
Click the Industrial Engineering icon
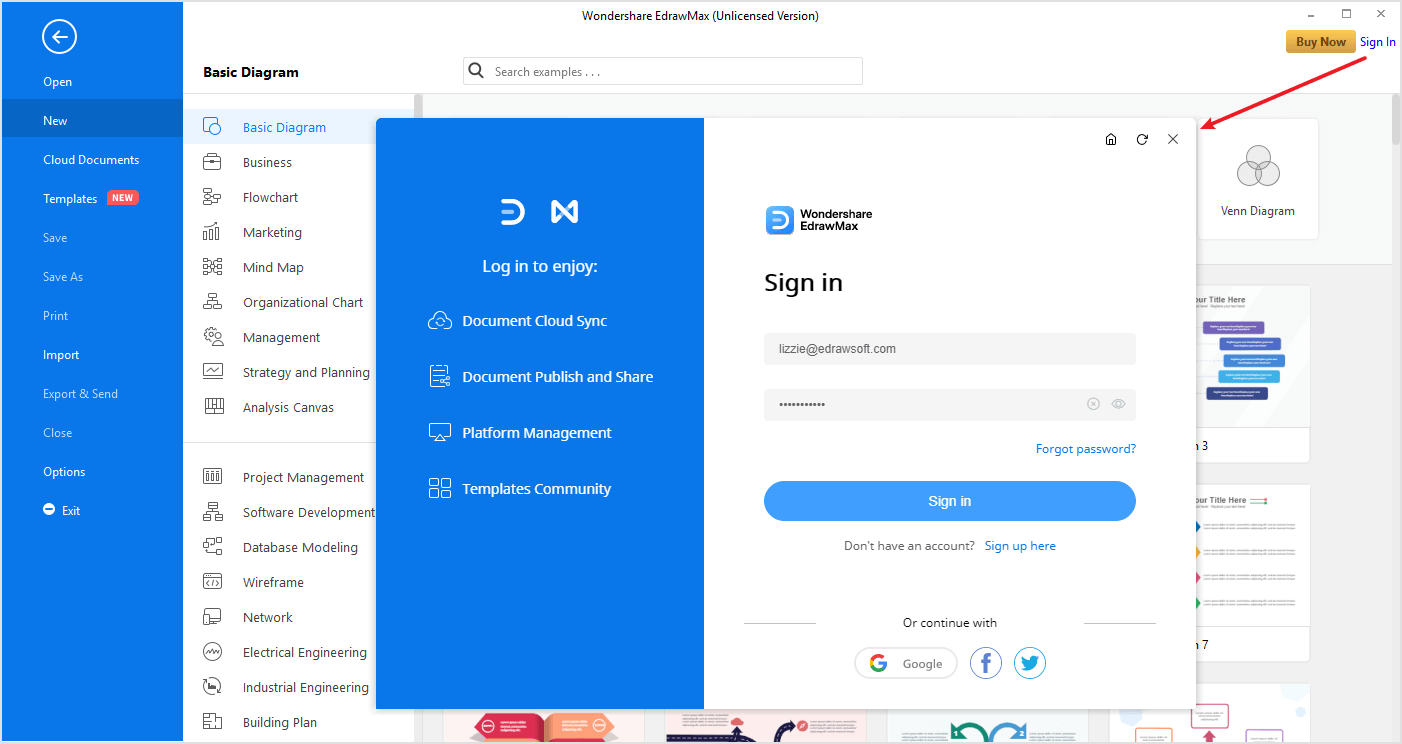tap(212, 687)
